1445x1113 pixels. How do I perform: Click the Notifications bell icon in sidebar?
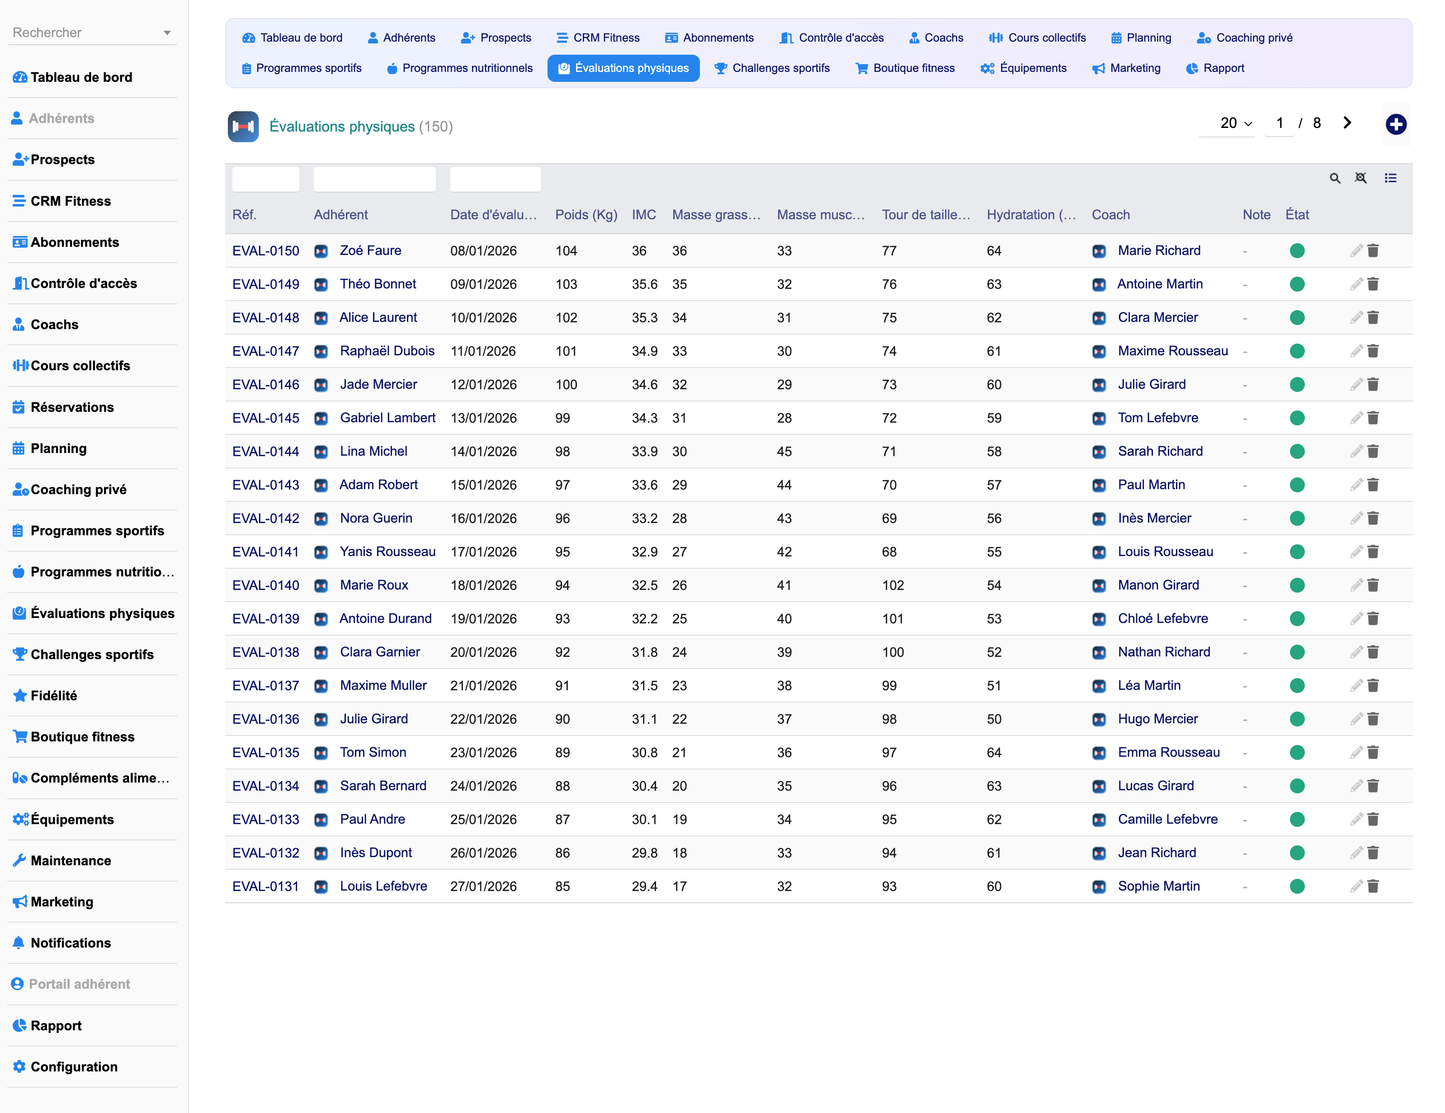point(19,943)
